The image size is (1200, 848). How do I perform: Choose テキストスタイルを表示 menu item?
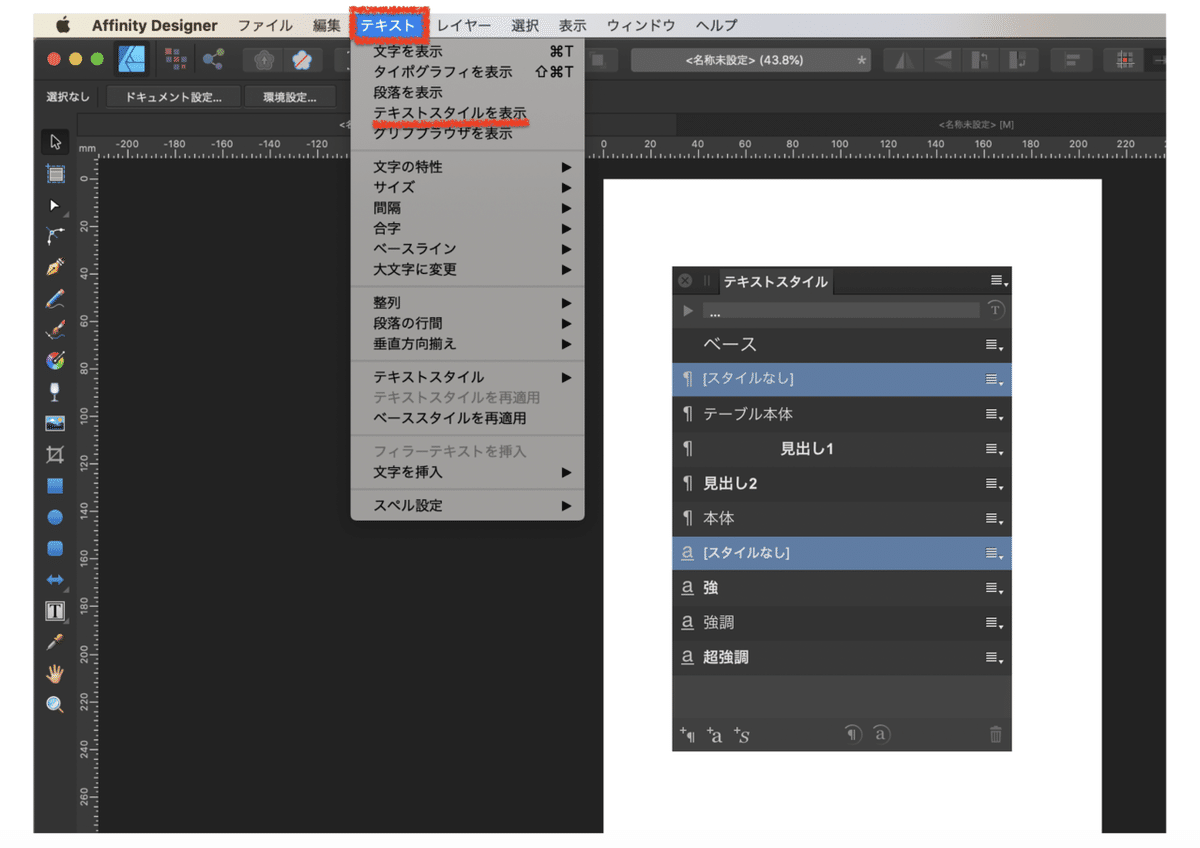pos(467,113)
